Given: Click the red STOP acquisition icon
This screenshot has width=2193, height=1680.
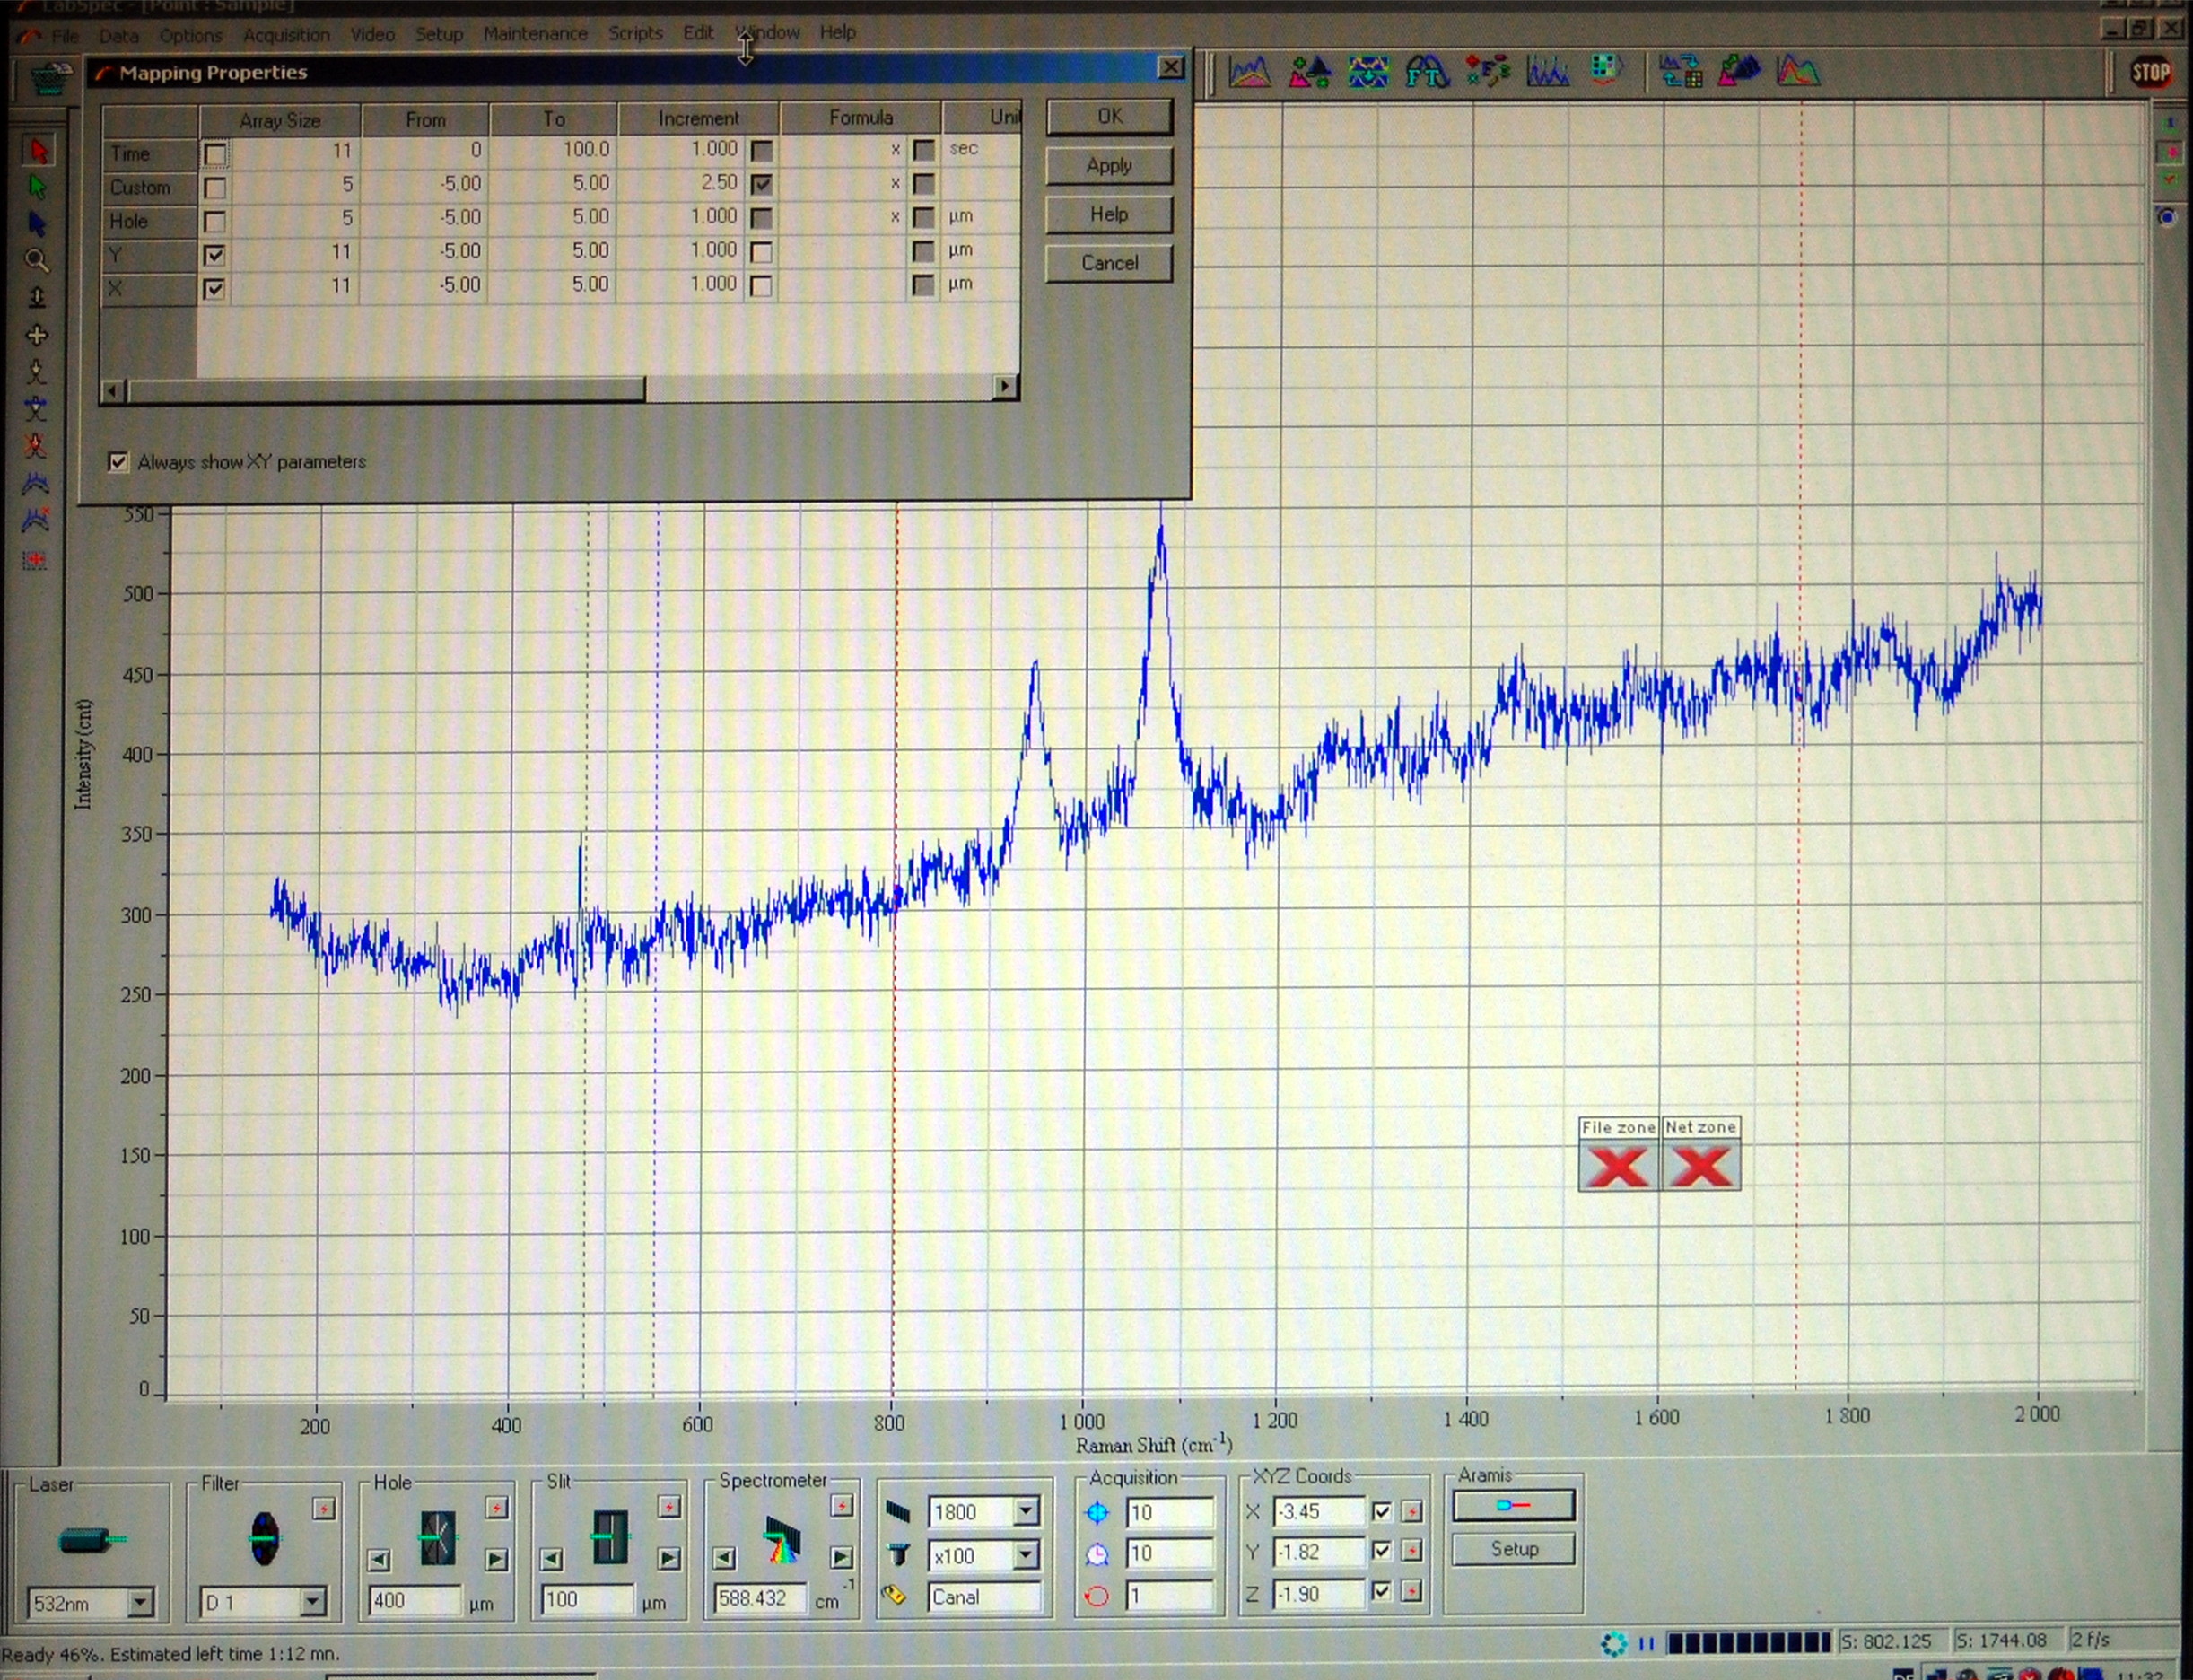Looking at the screenshot, I should 2150,72.
